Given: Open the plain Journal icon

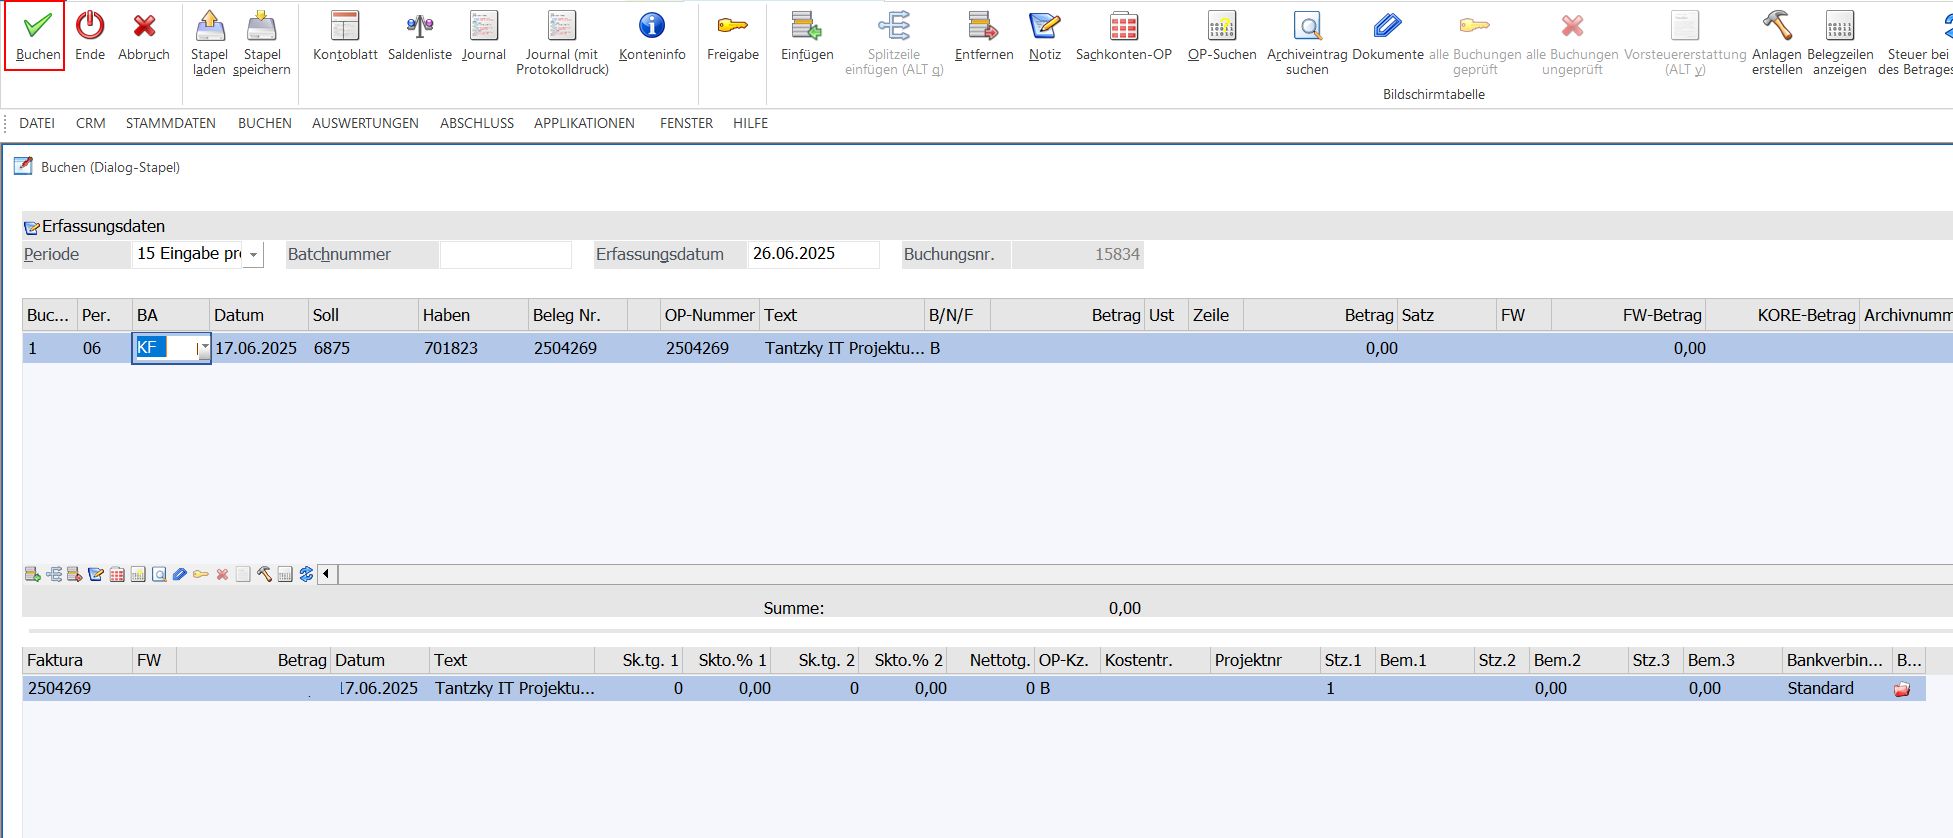Looking at the screenshot, I should 484,26.
